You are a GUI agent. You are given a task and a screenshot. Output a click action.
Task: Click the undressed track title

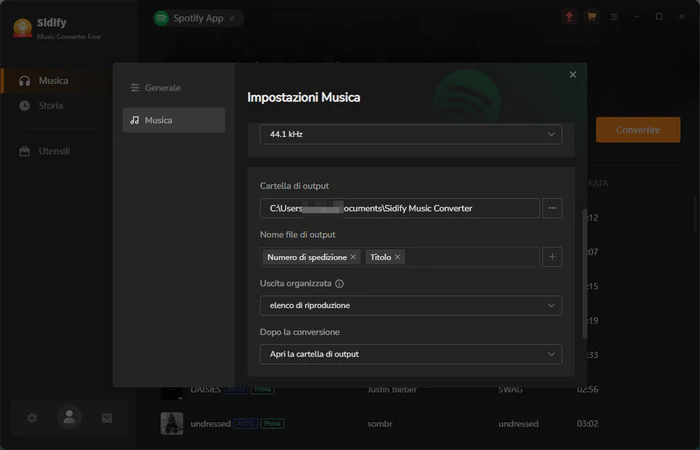(x=210, y=424)
